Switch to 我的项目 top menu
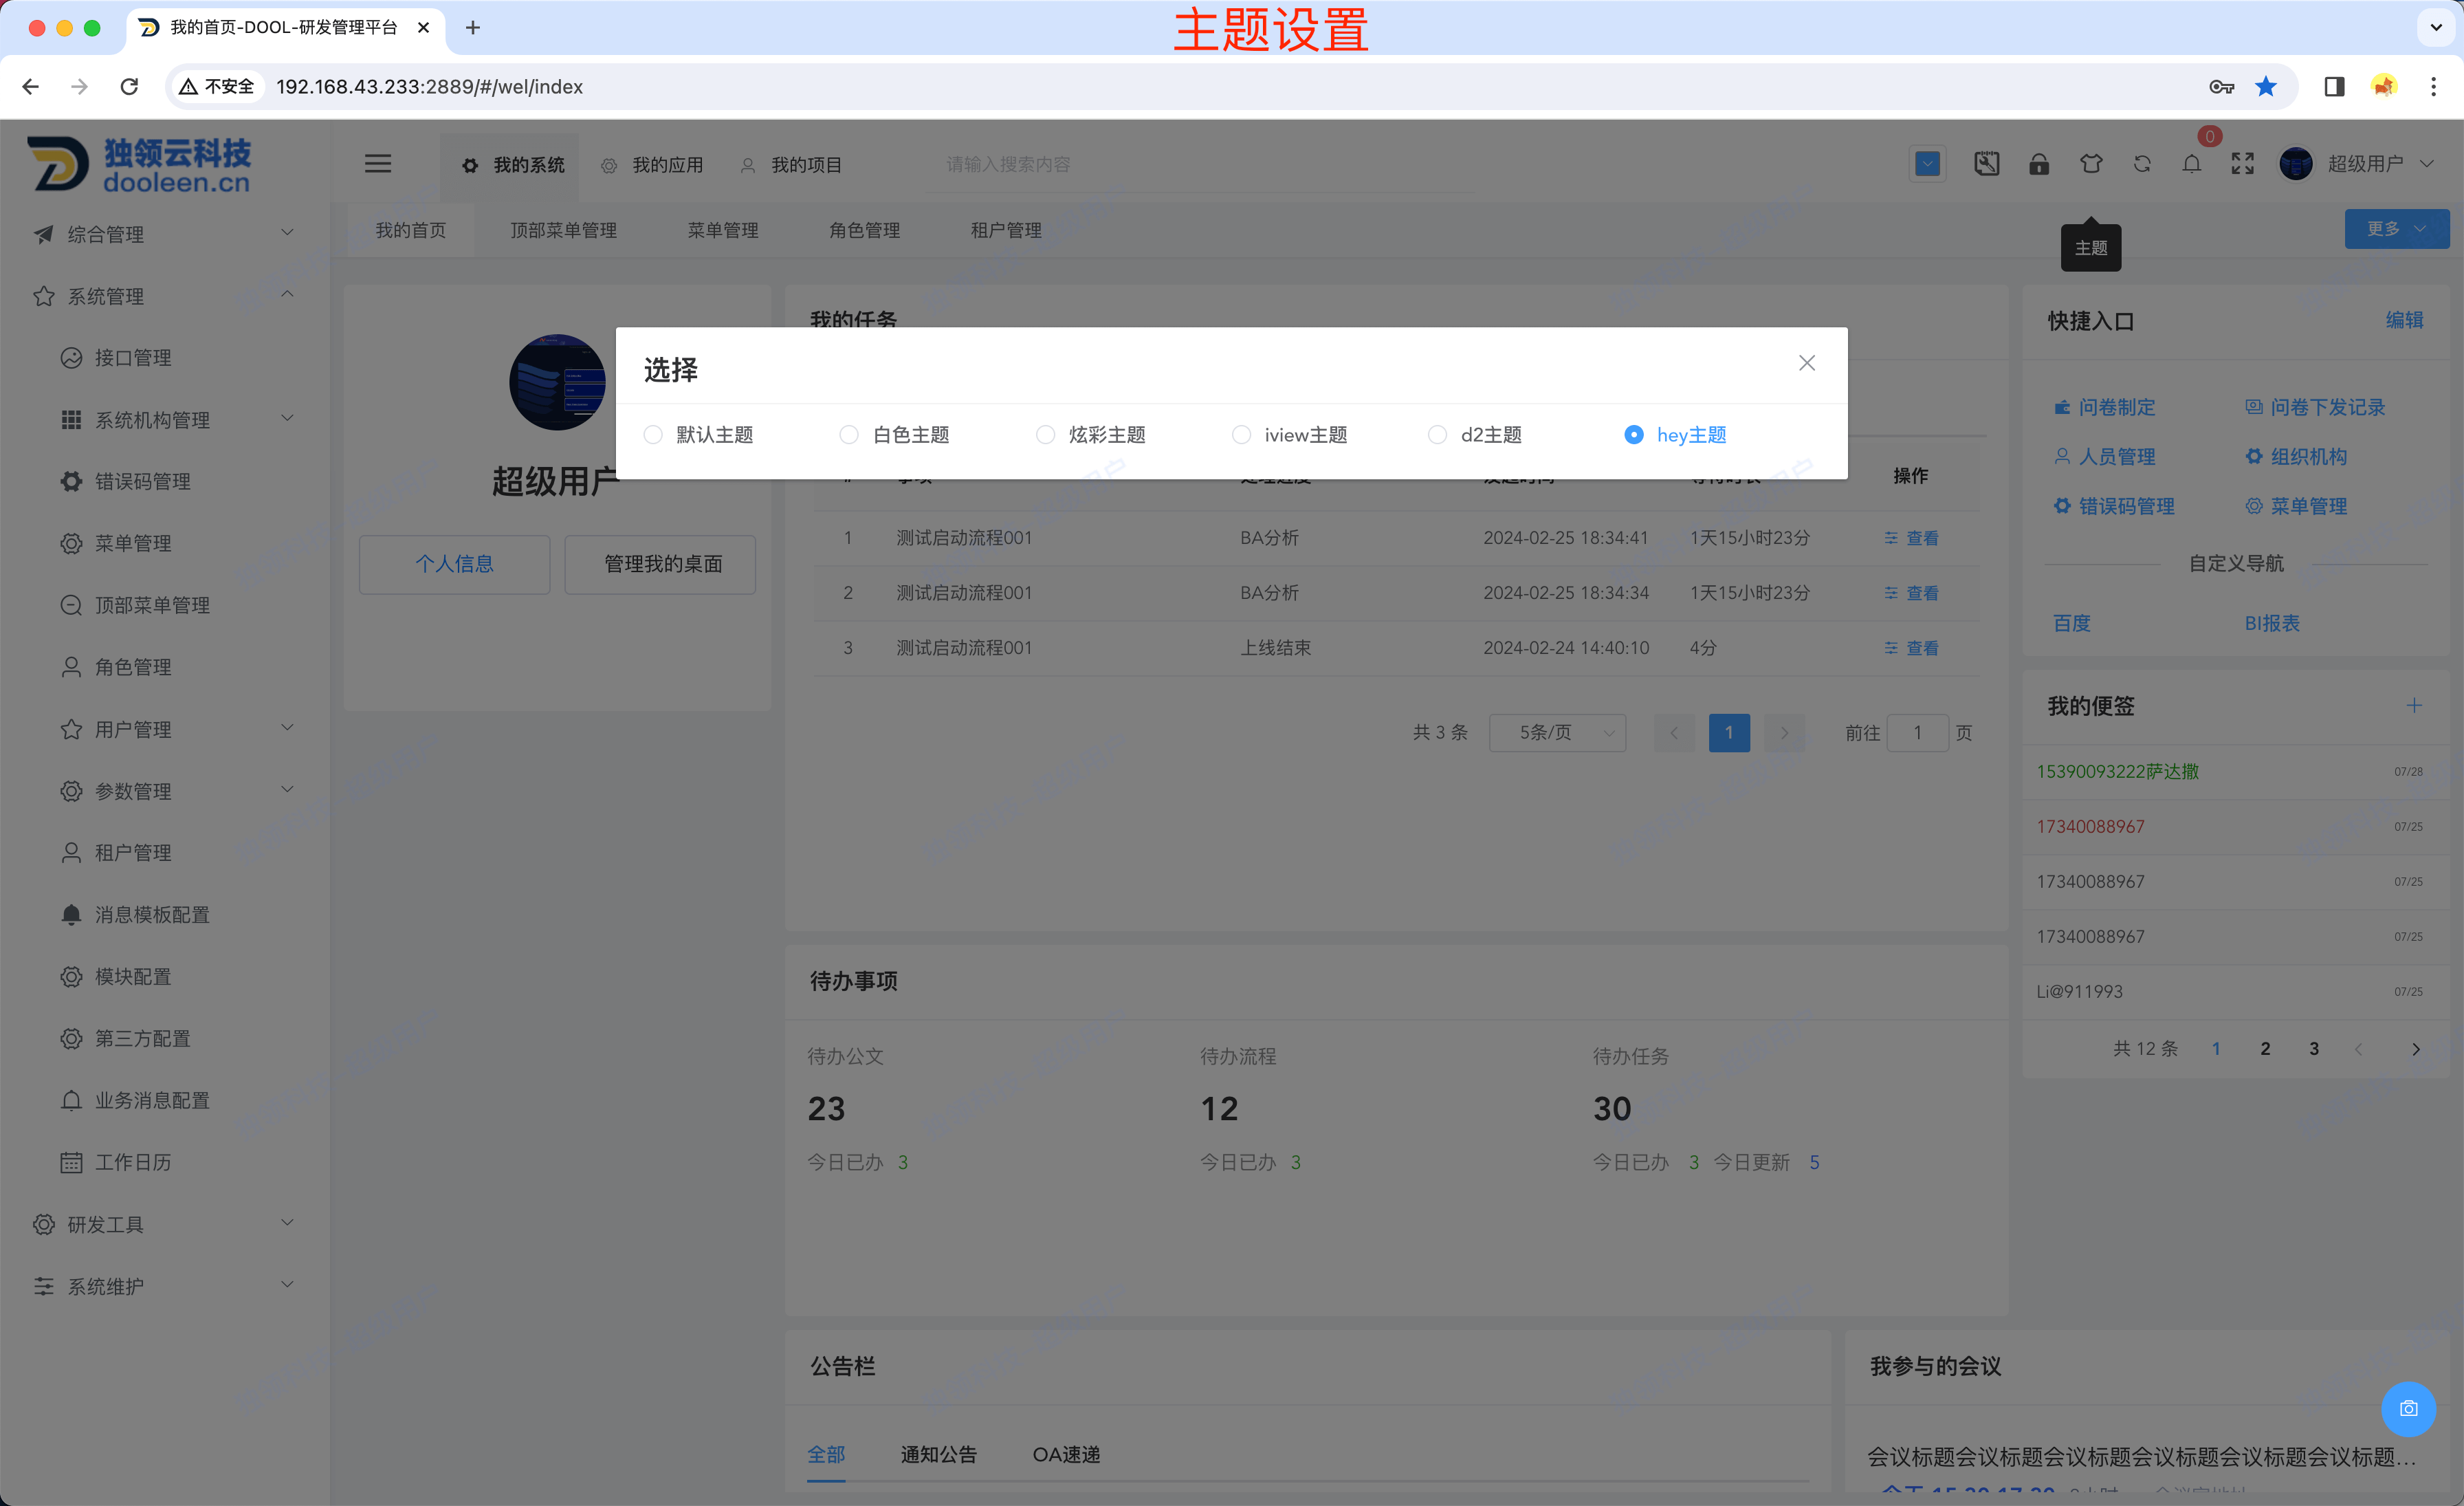The height and width of the screenshot is (1506, 2464). (x=791, y=165)
